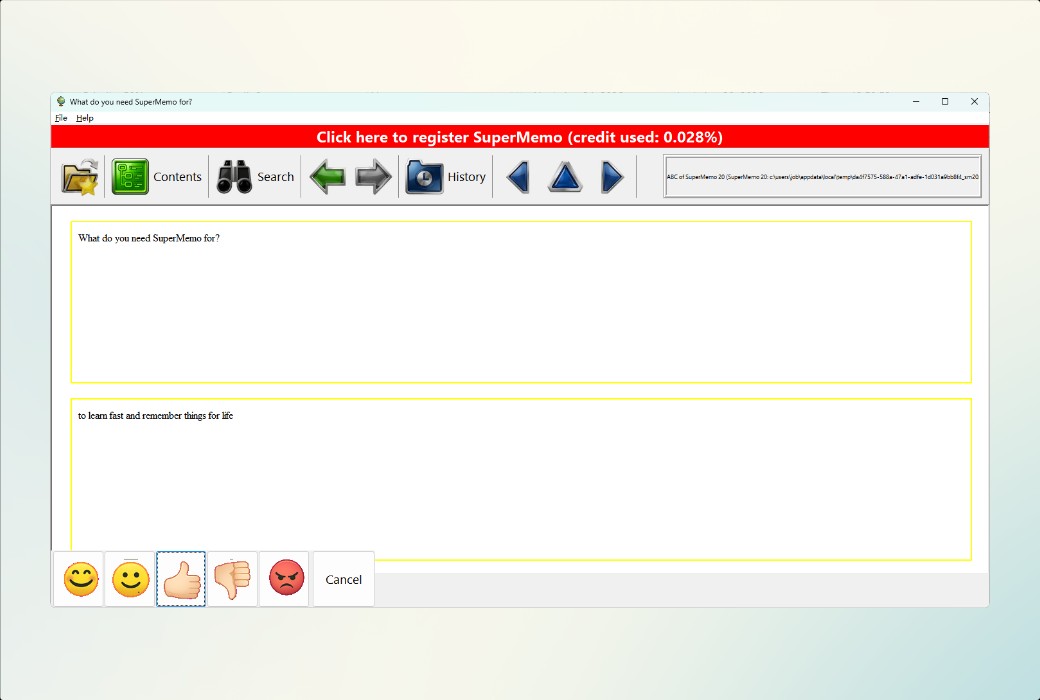Select the glowing smiley grade

pyautogui.click(x=79, y=579)
